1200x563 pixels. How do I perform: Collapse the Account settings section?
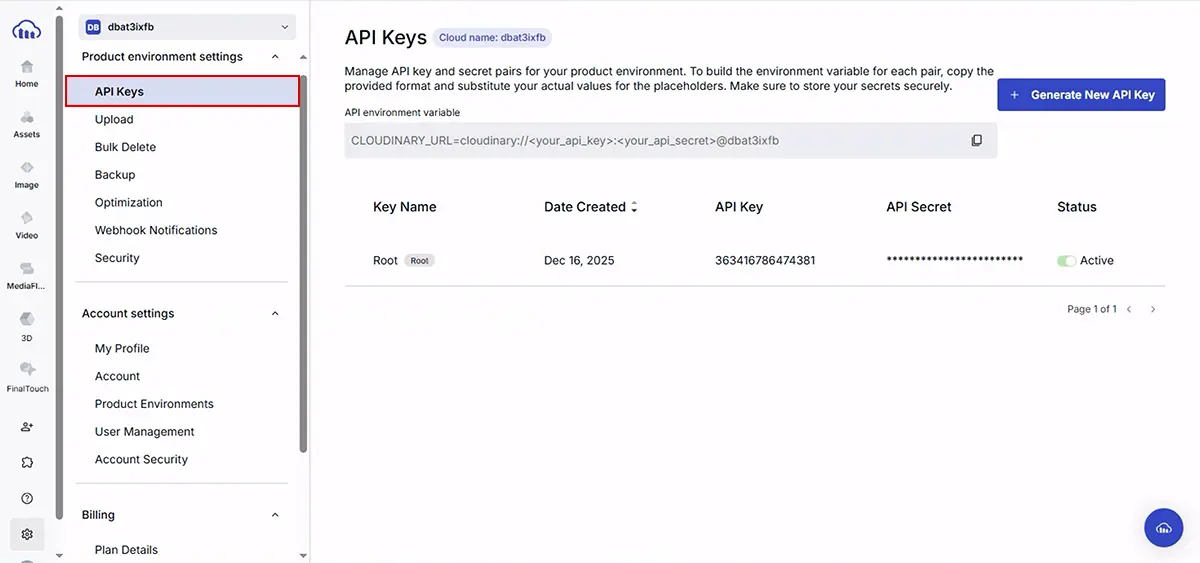(x=276, y=314)
